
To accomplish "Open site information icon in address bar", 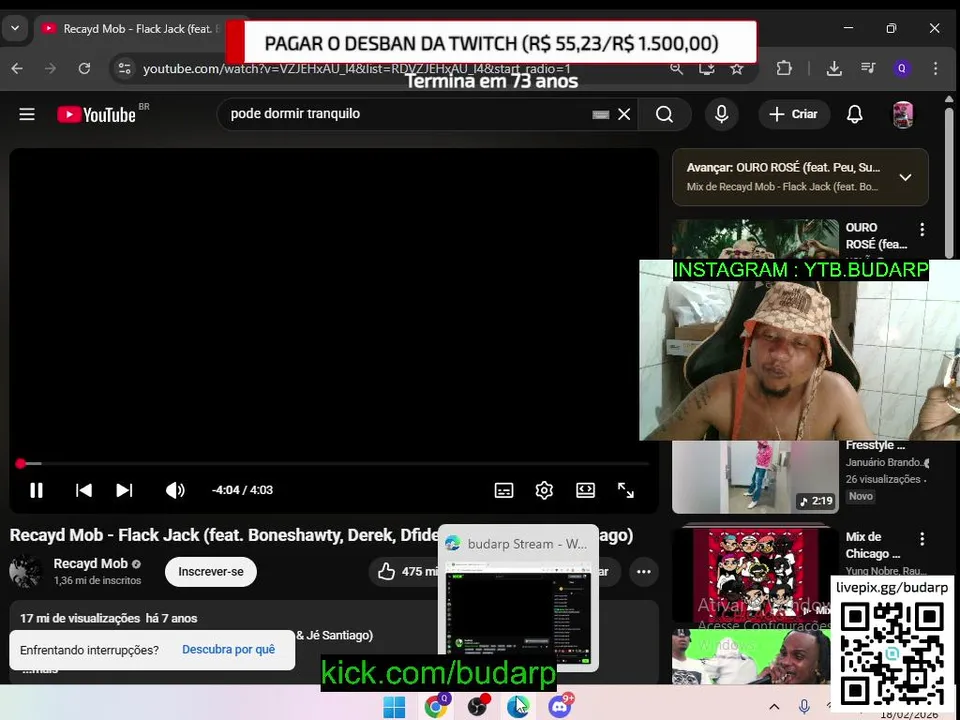I will [124, 69].
